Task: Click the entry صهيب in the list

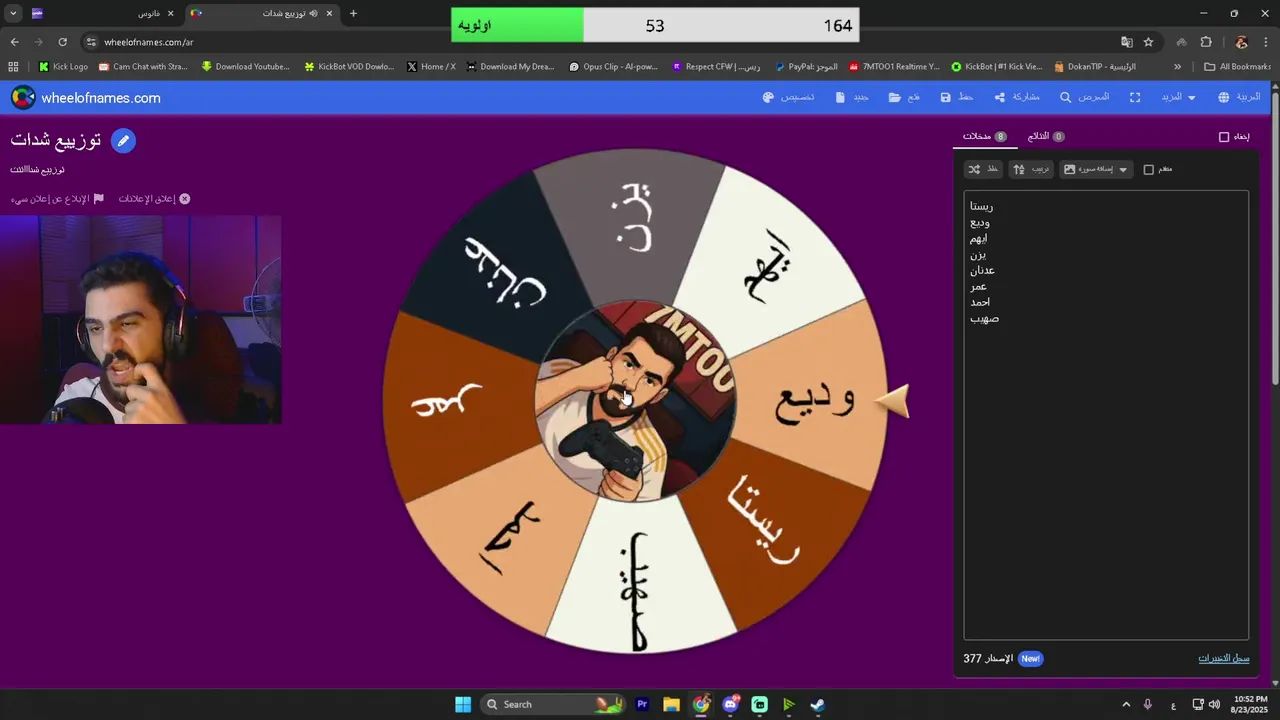Action: click(x=984, y=318)
